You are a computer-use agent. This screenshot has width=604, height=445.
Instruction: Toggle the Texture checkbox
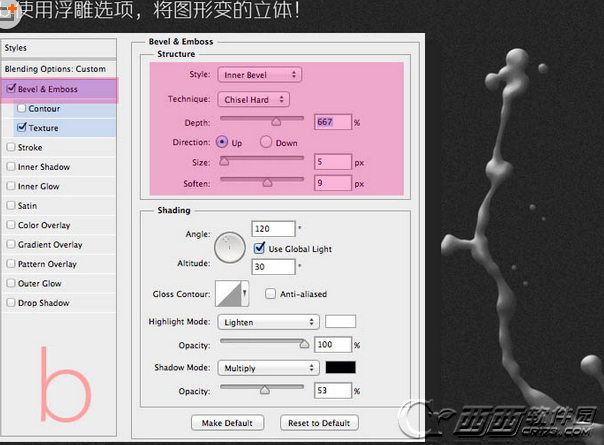point(22,127)
